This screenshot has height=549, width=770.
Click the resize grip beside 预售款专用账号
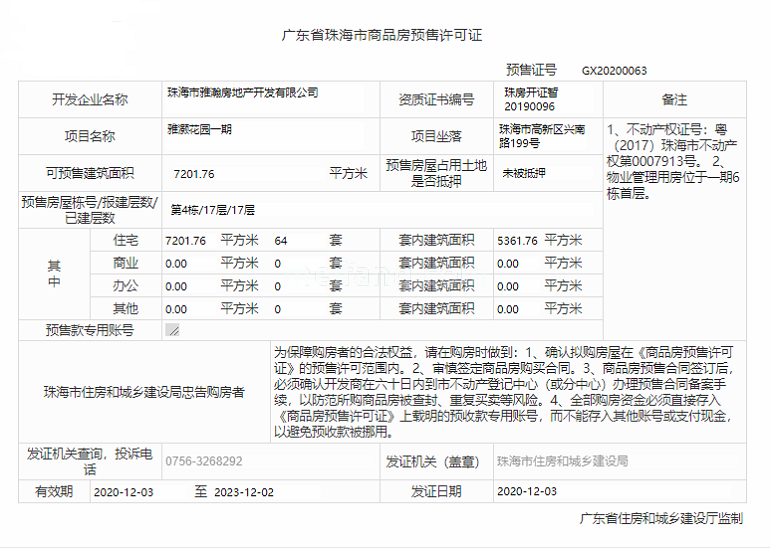173,330
